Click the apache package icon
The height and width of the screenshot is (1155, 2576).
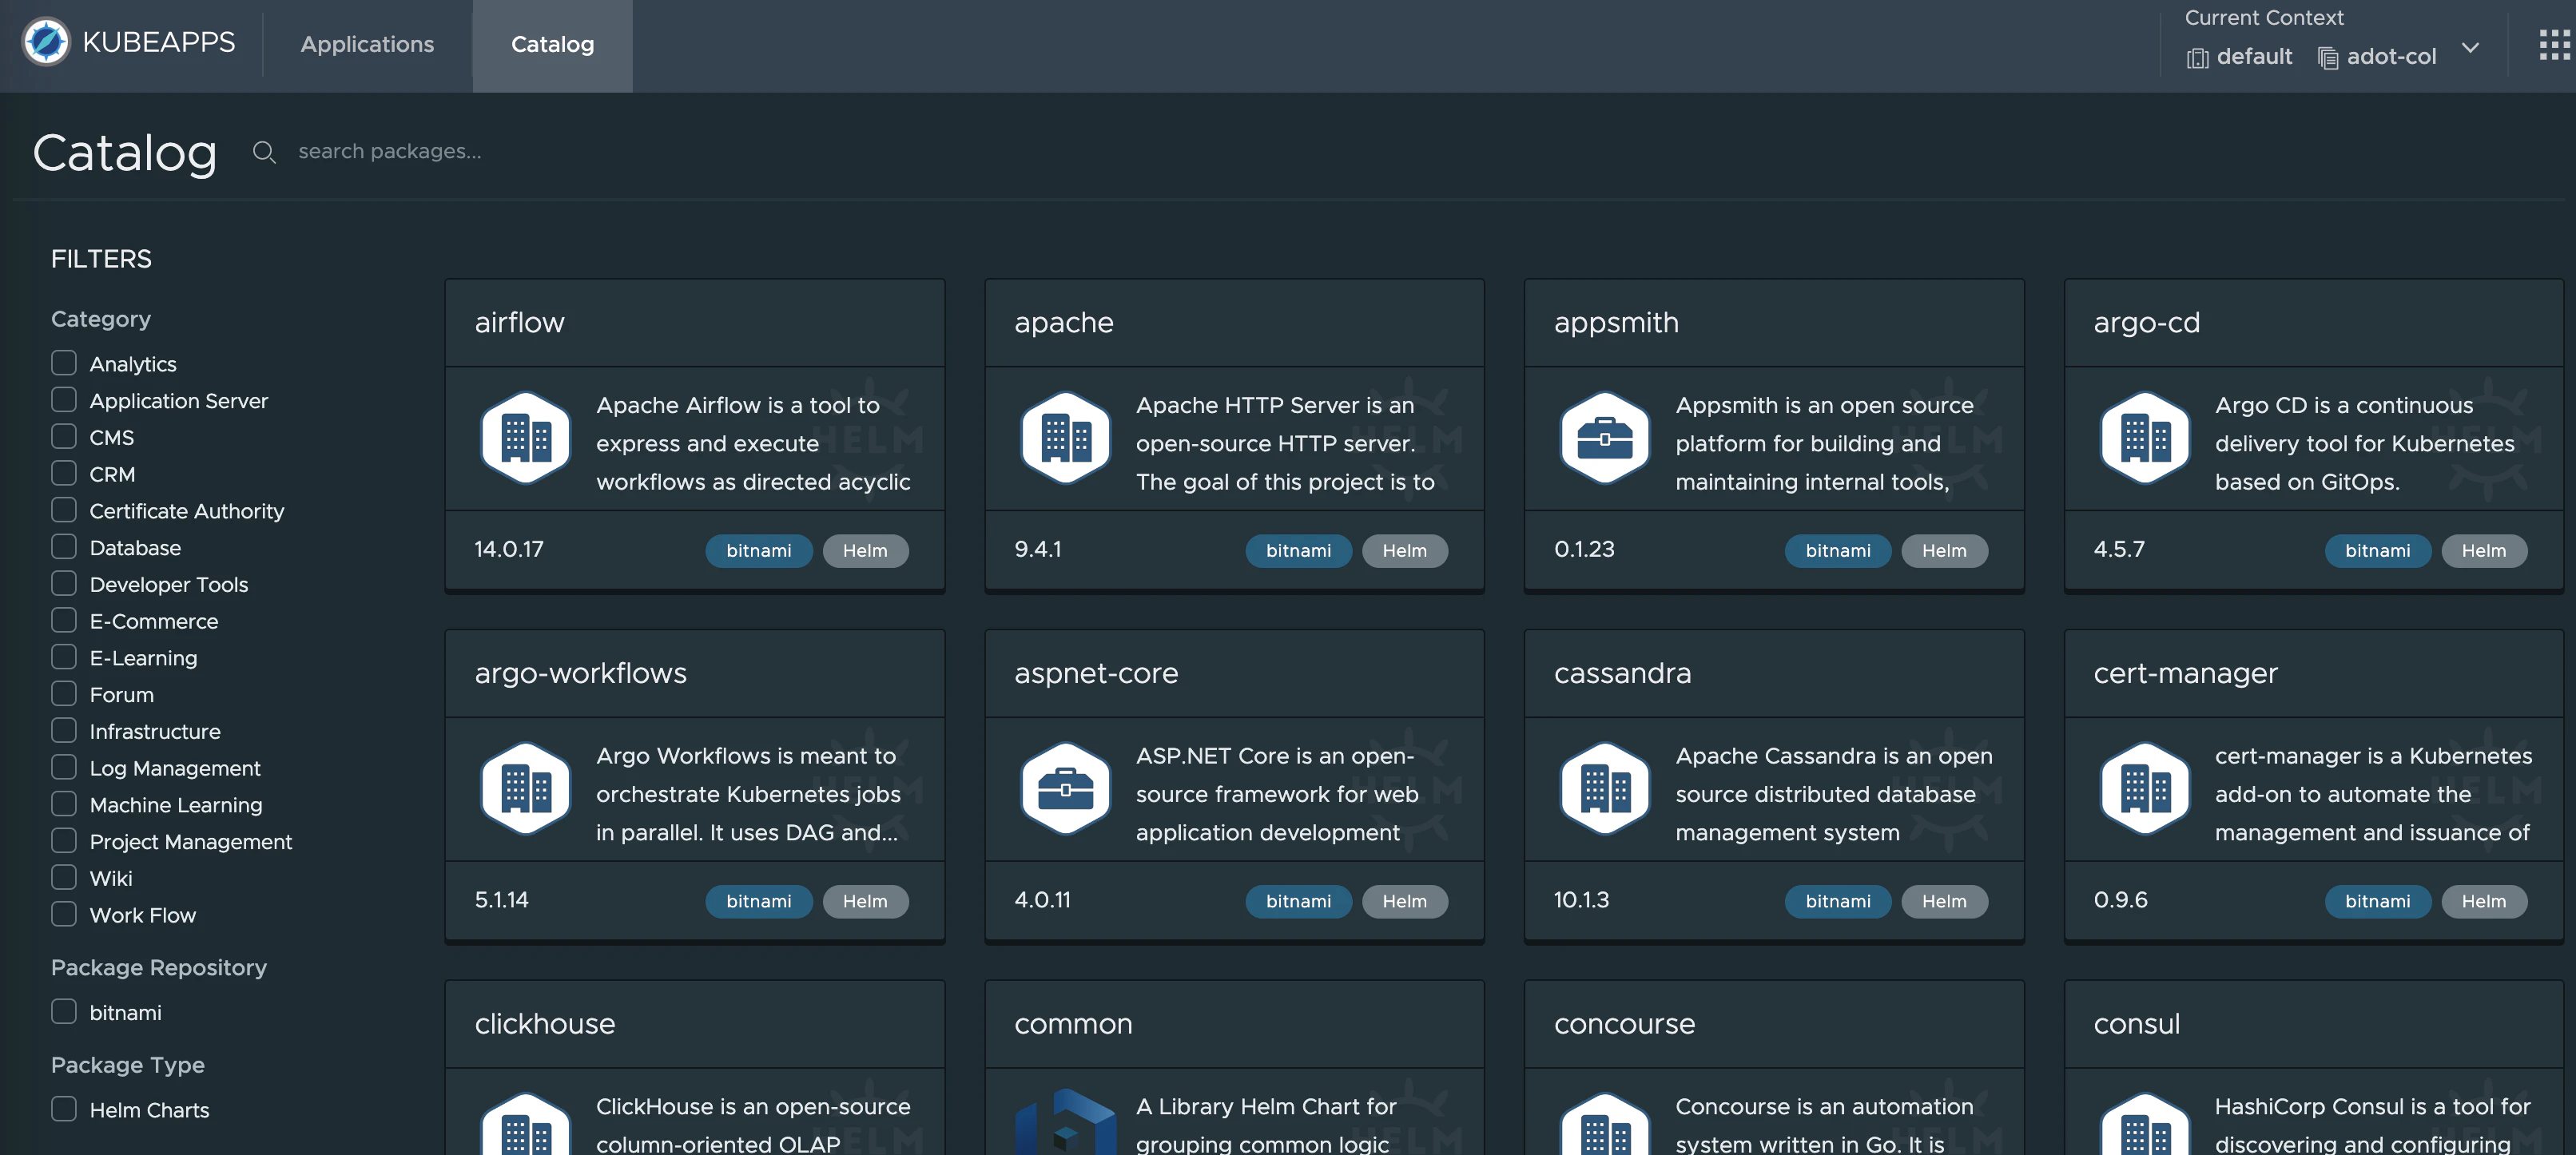point(1065,438)
